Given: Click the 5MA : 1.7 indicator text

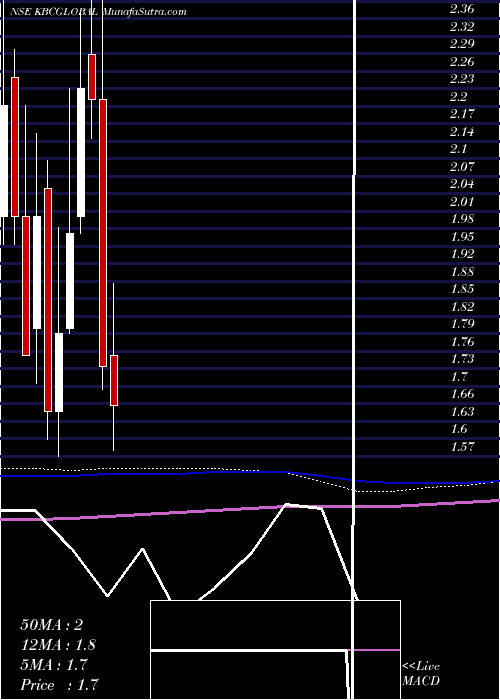Looking at the screenshot, I should pos(55,665).
